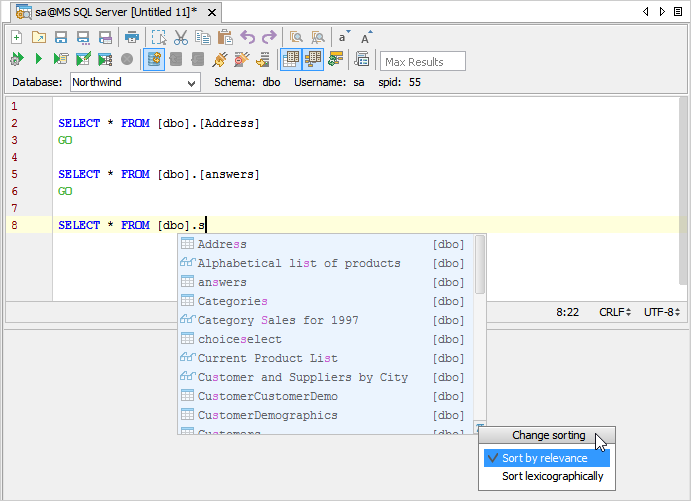Click the Select All icon
This screenshot has width=691, height=501.
tap(159, 37)
